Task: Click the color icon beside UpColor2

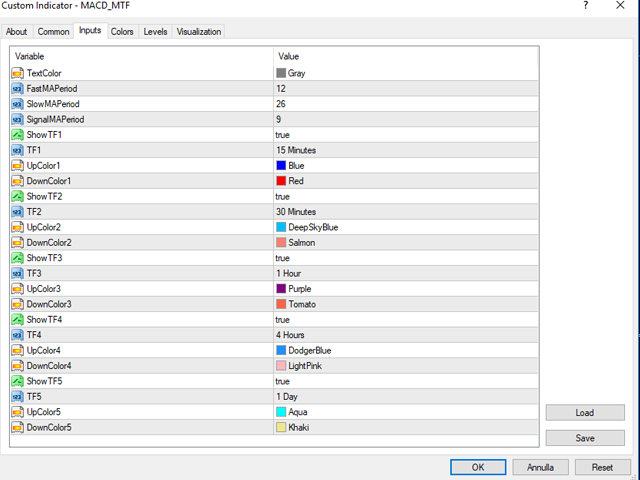Action: [18, 227]
